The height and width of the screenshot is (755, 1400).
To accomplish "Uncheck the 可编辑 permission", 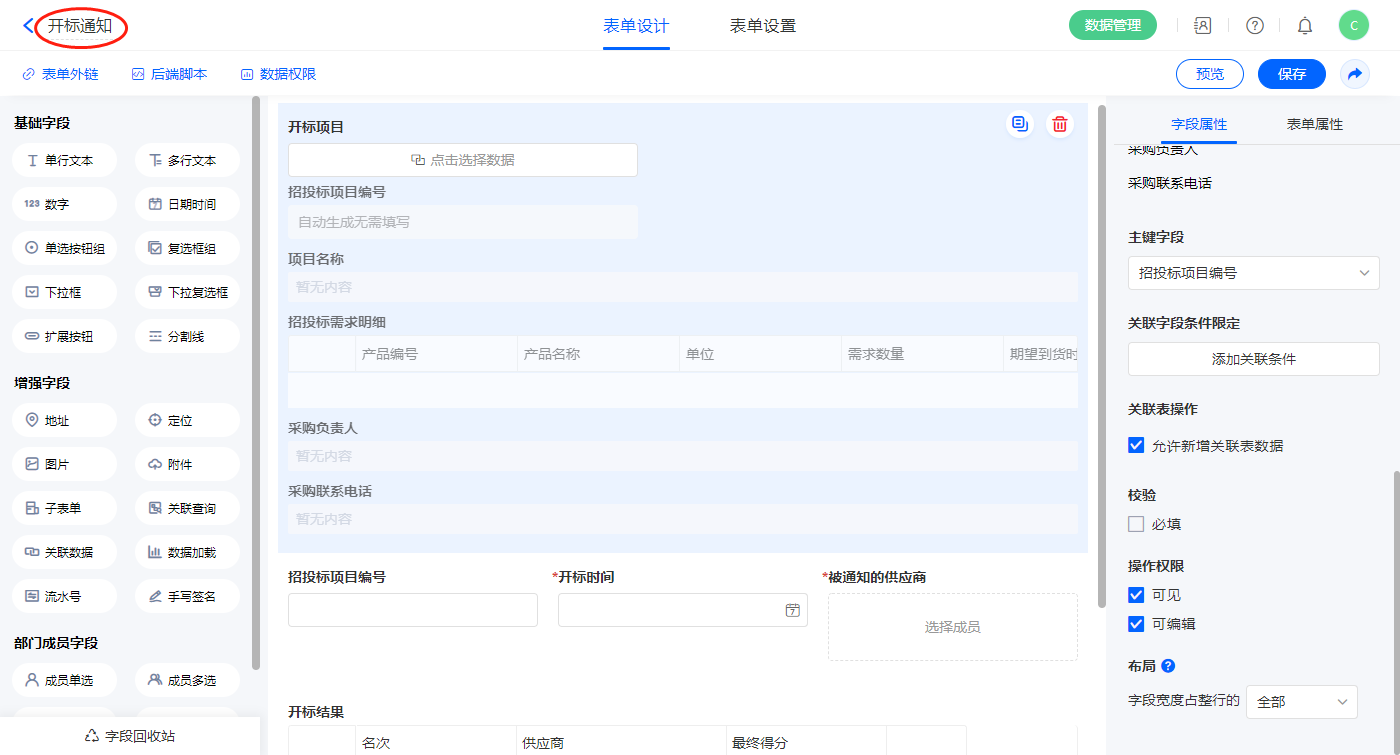I will (x=1136, y=624).
